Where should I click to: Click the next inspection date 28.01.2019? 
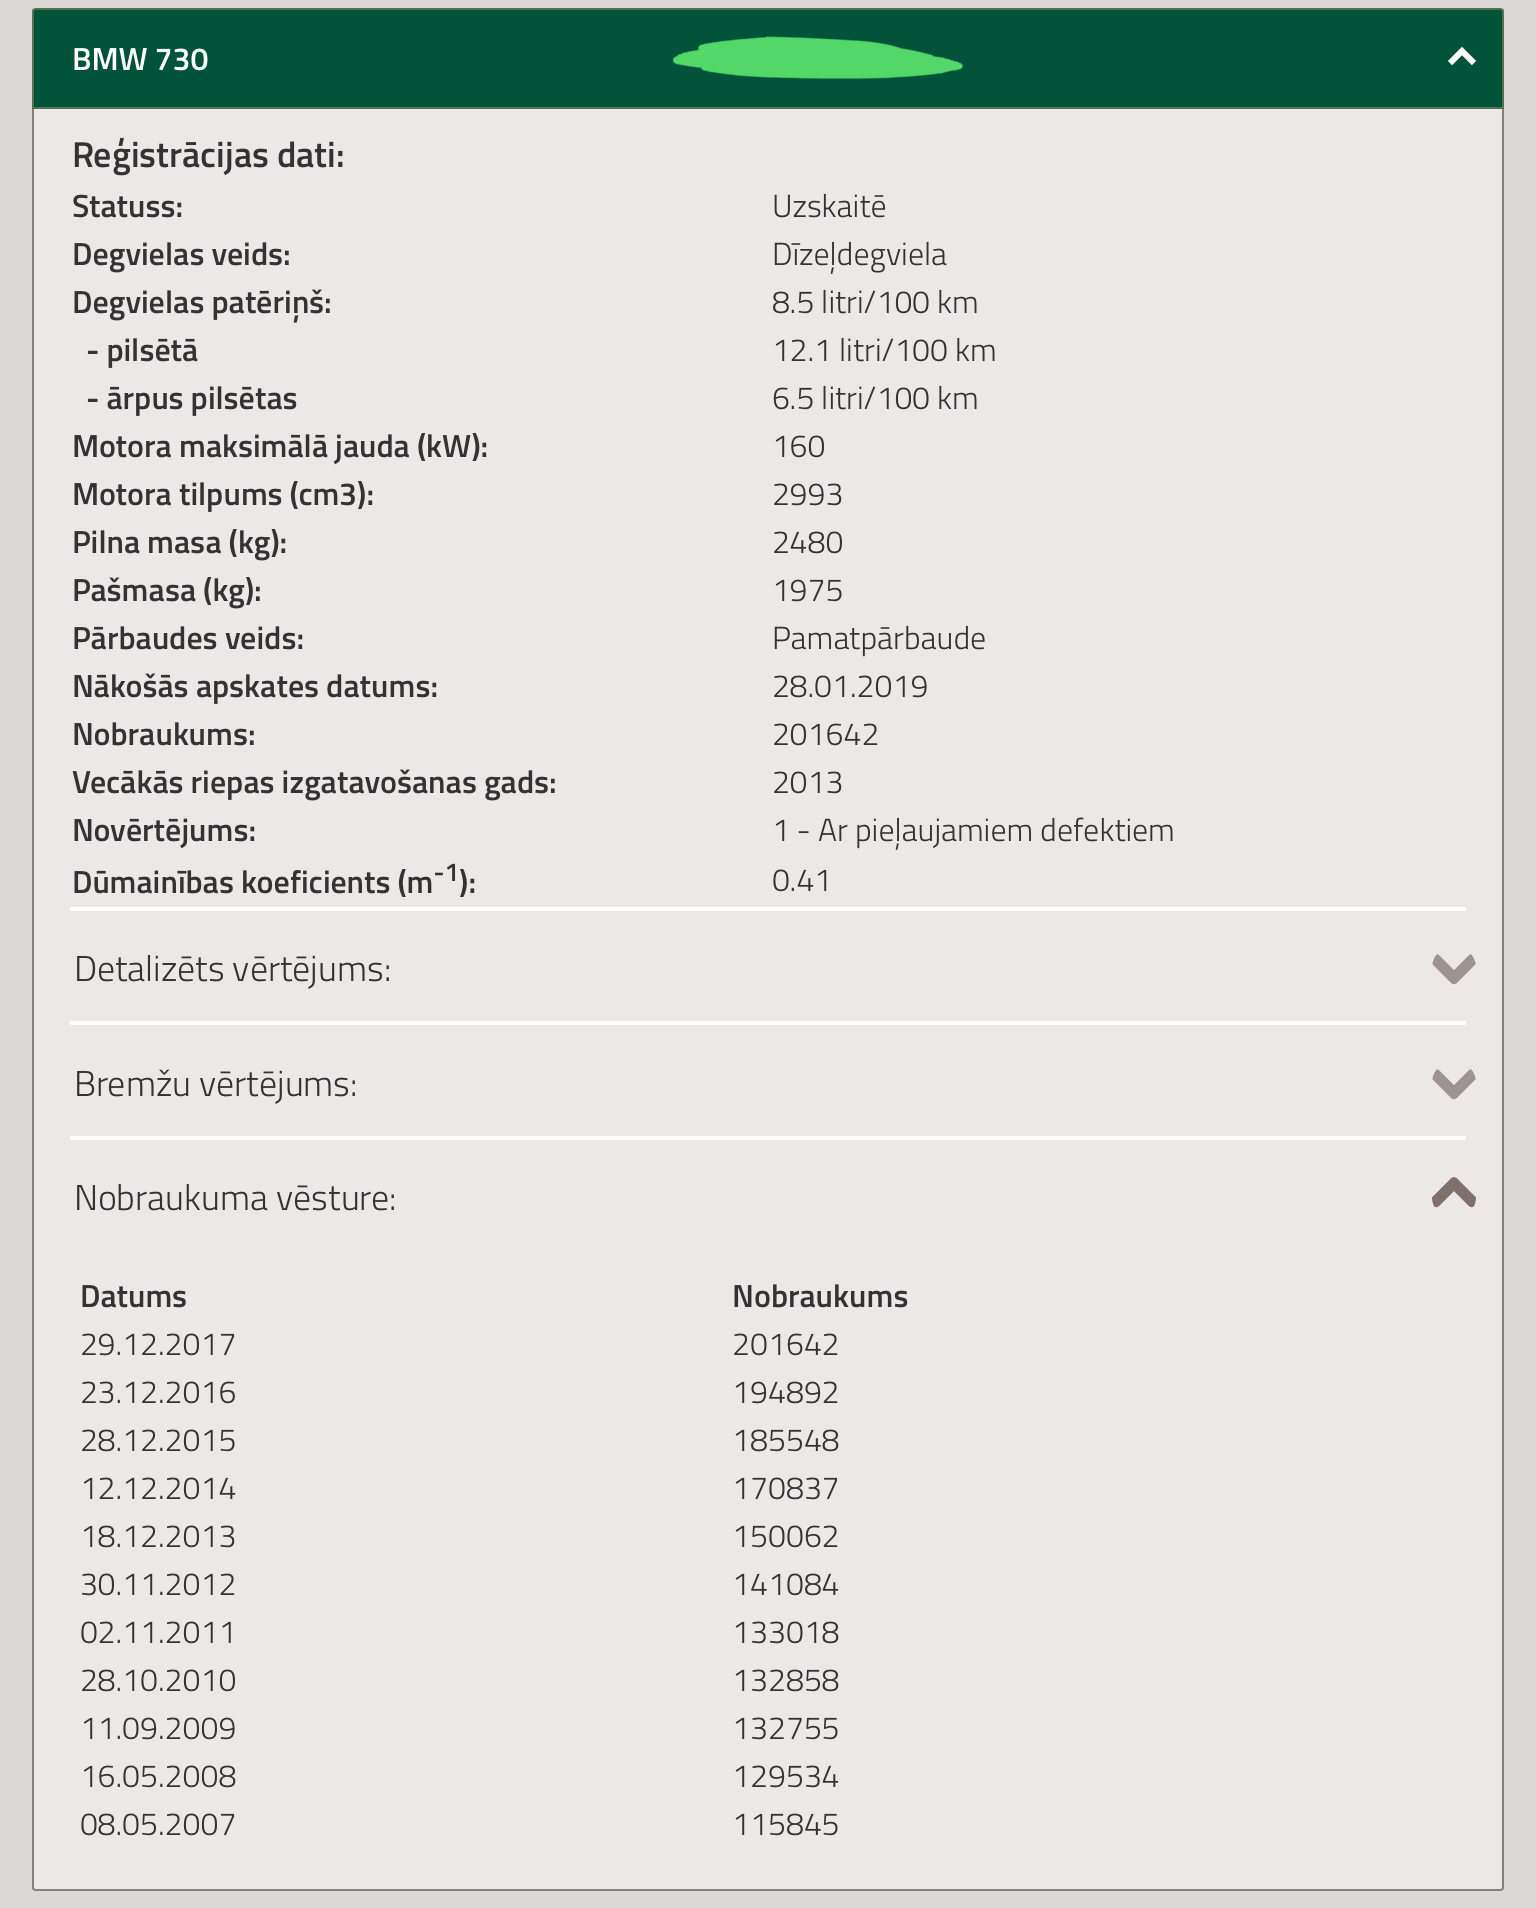(x=849, y=687)
